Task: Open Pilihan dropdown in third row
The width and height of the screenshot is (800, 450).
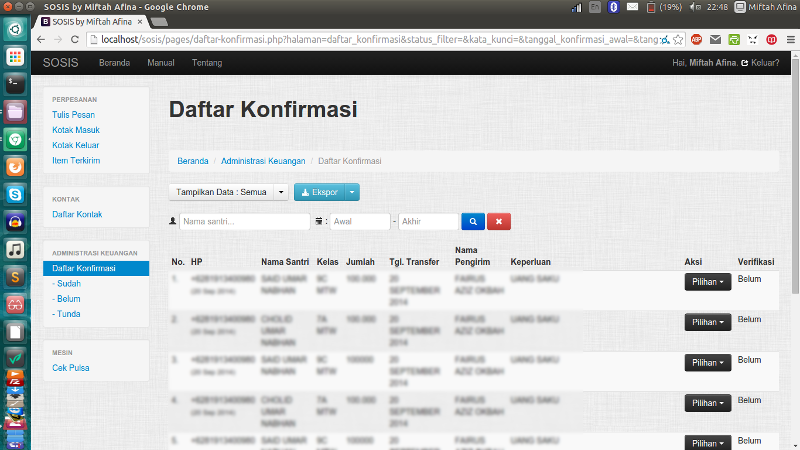Action: point(707,363)
